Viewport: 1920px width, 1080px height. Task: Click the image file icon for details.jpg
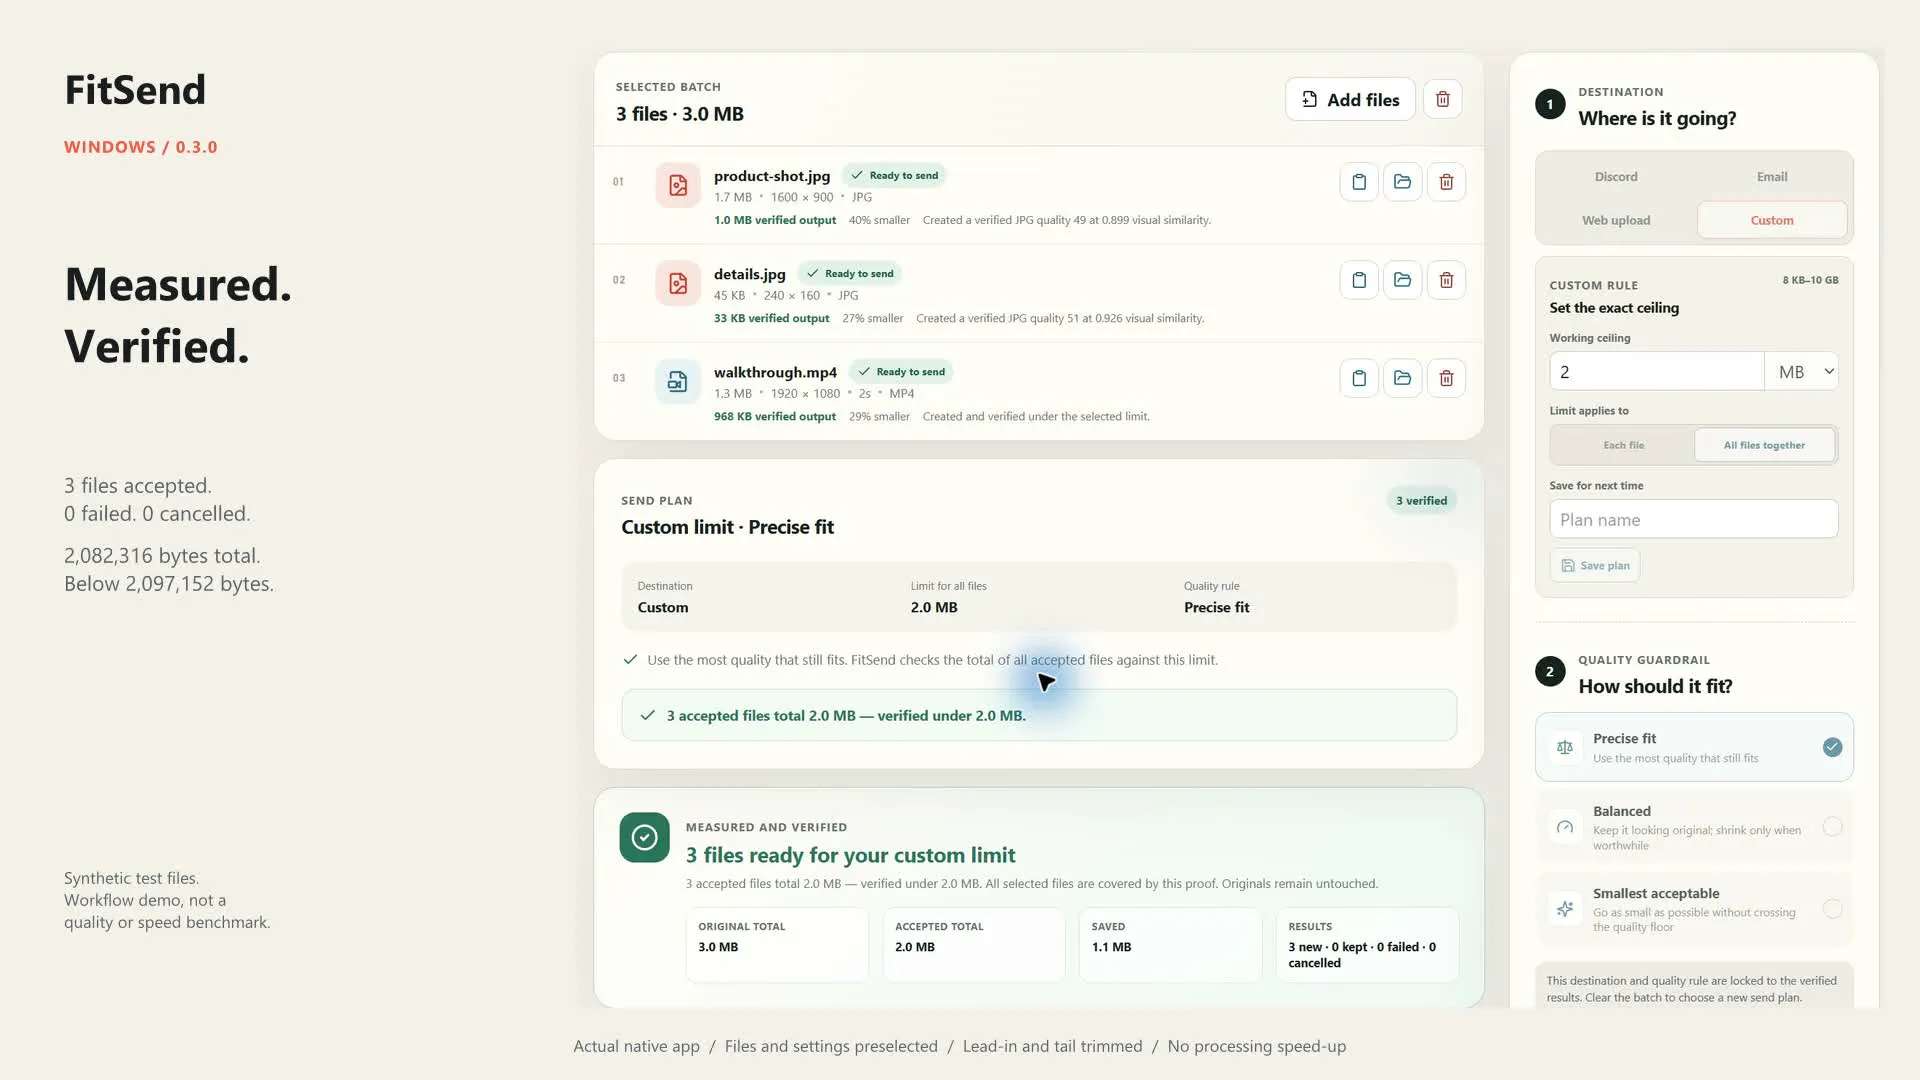[678, 283]
